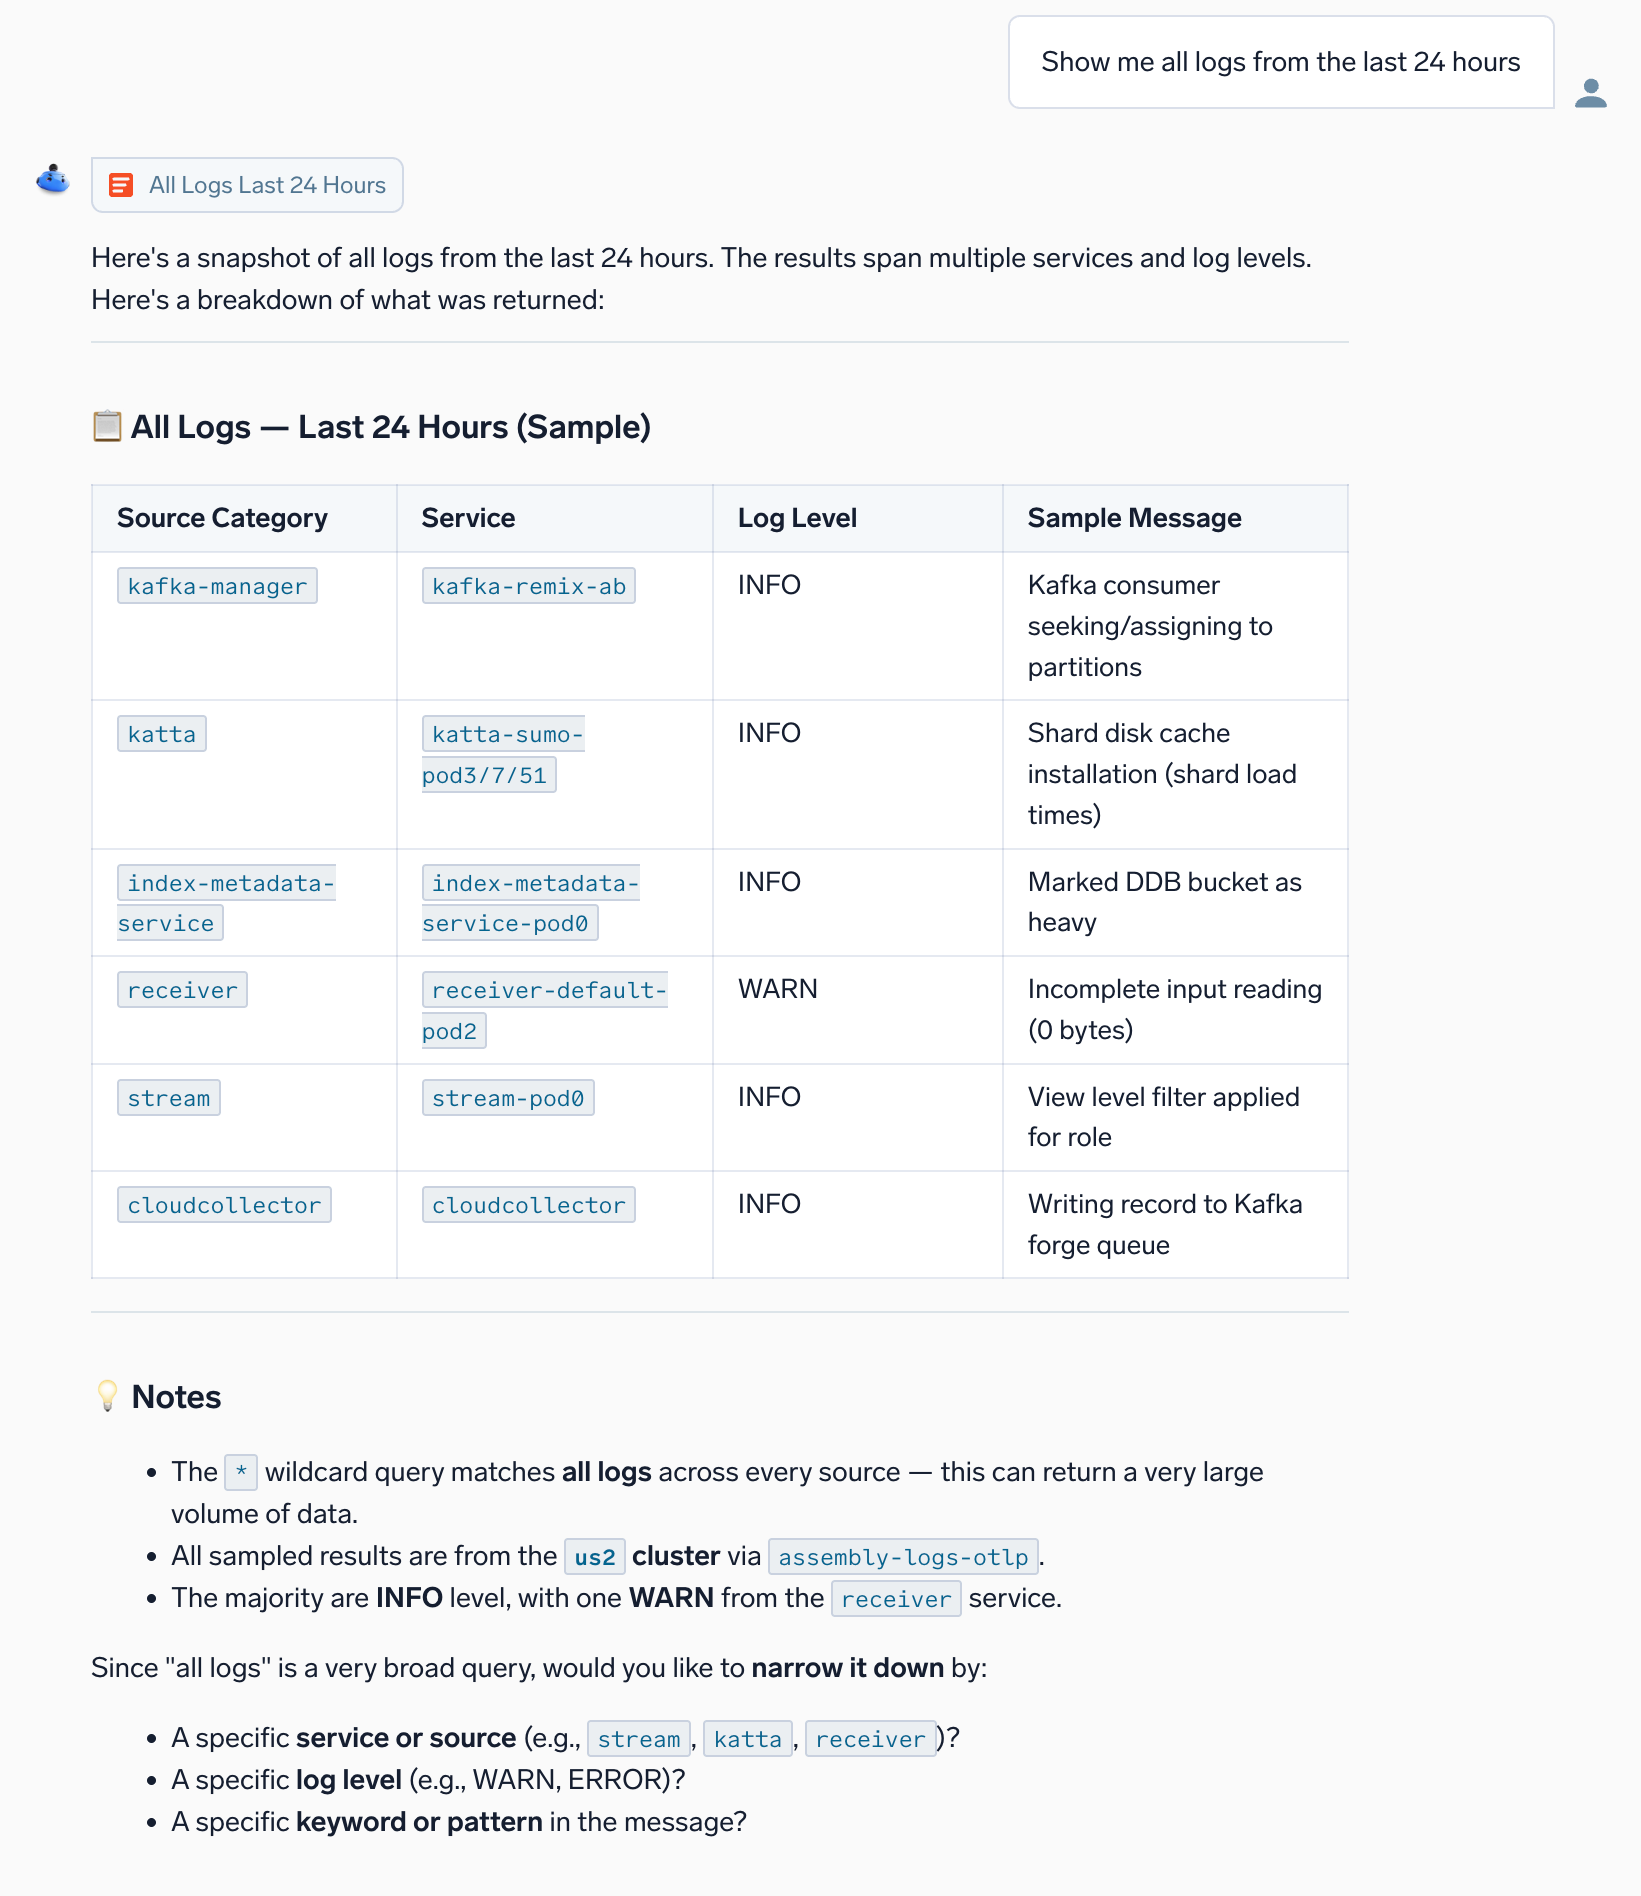Viewport: 1641px width, 1896px height.
Task: Click the Log Level column header
Action: pyautogui.click(x=797, y=518)
